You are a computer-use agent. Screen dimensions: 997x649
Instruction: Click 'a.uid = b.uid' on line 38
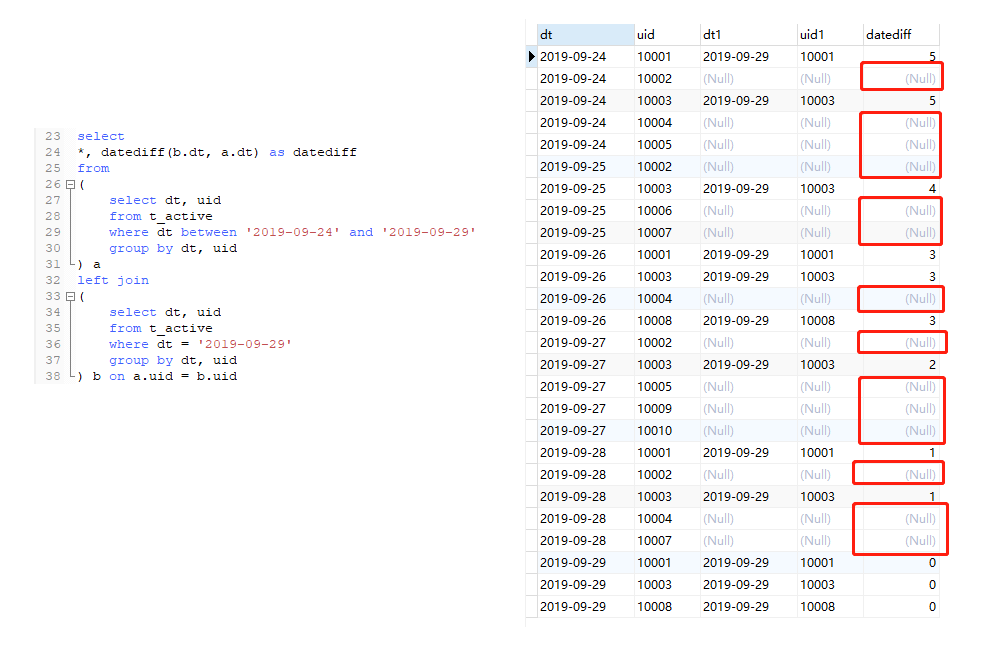[184, 376]
